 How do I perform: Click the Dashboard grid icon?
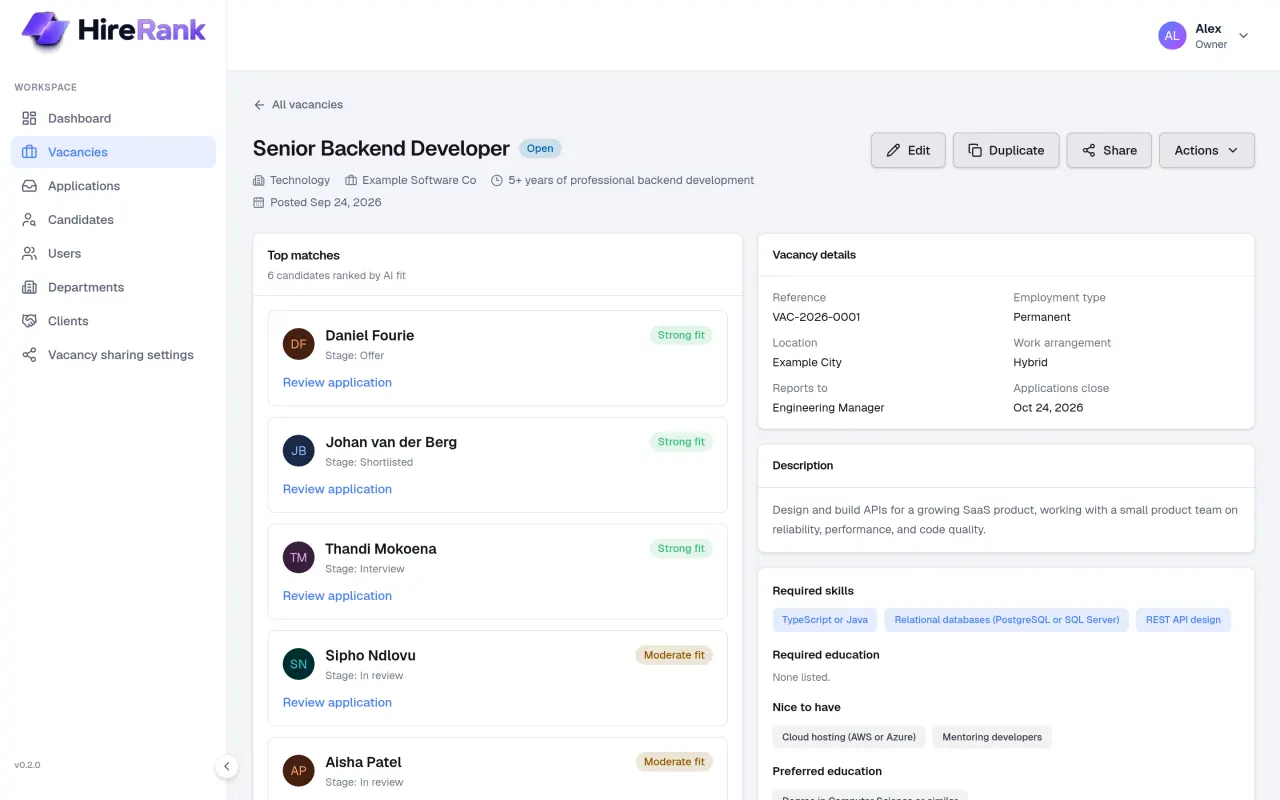[x=29, y=118]
